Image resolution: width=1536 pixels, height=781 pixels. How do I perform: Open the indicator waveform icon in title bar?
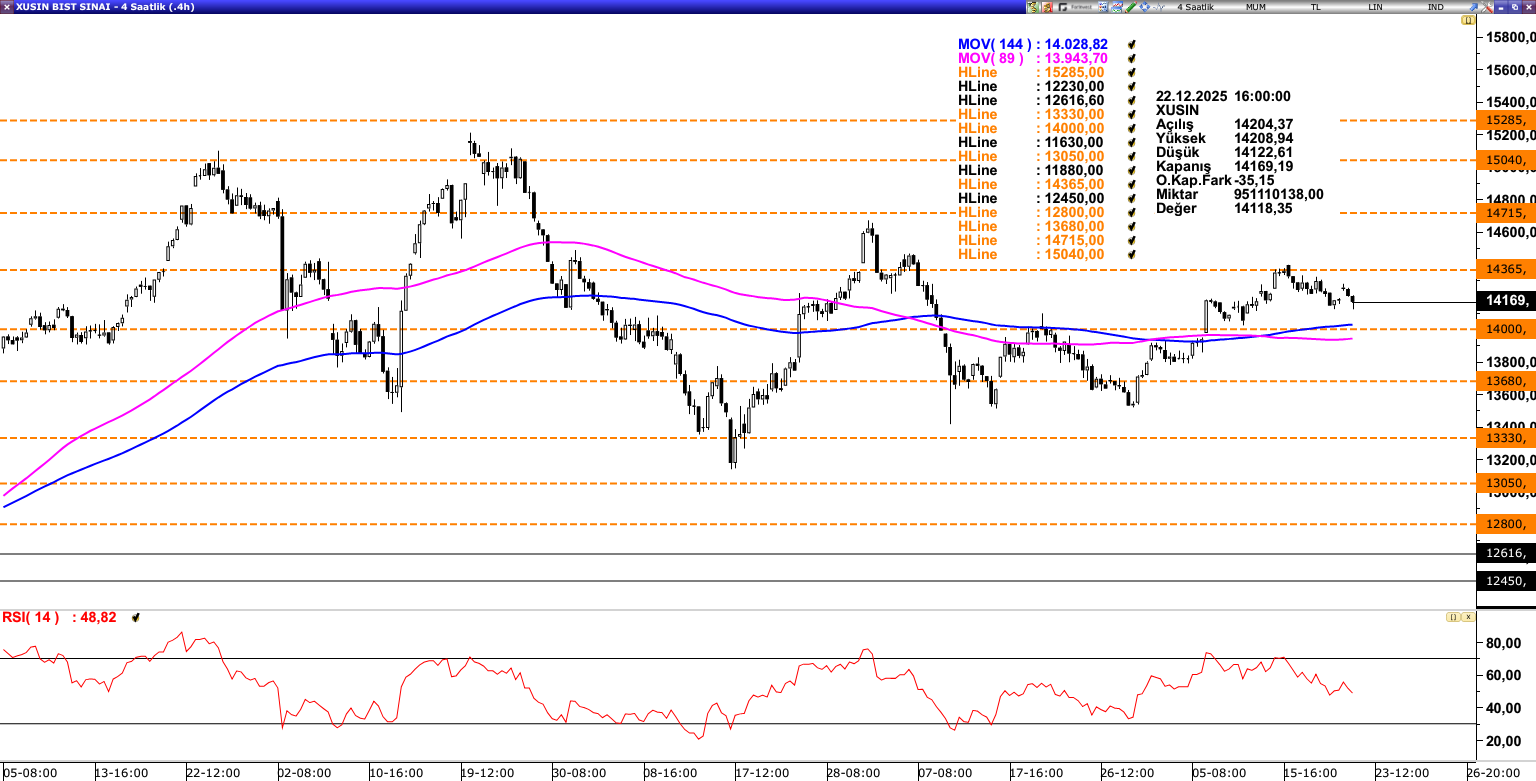[x=1159, y=7]
